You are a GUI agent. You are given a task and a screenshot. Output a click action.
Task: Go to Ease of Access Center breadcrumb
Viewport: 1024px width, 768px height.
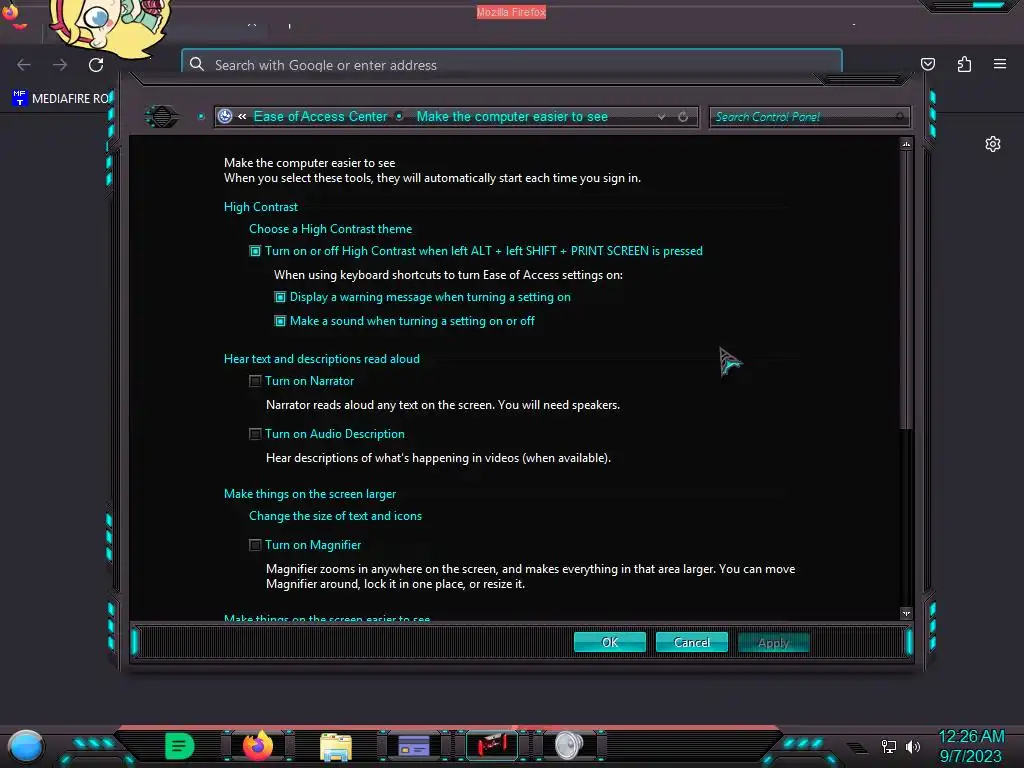click(x=320, y=116)
